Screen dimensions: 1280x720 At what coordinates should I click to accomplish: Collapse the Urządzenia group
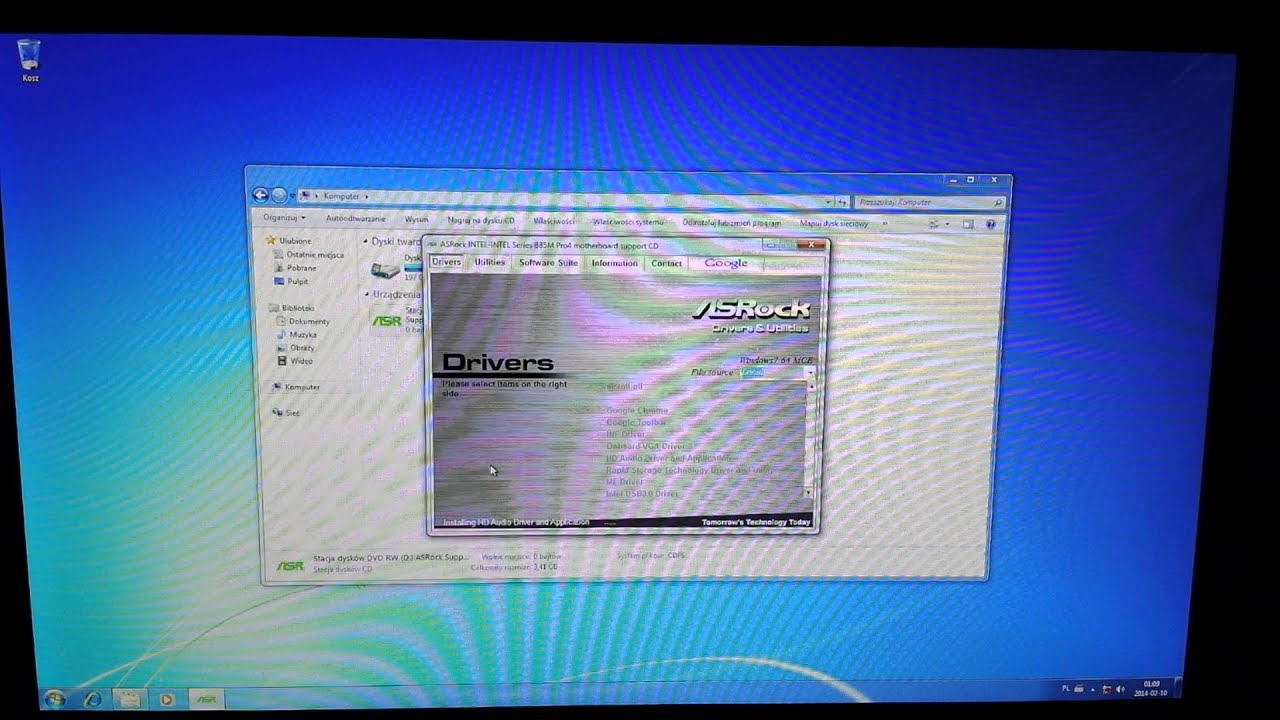(367, 294)
